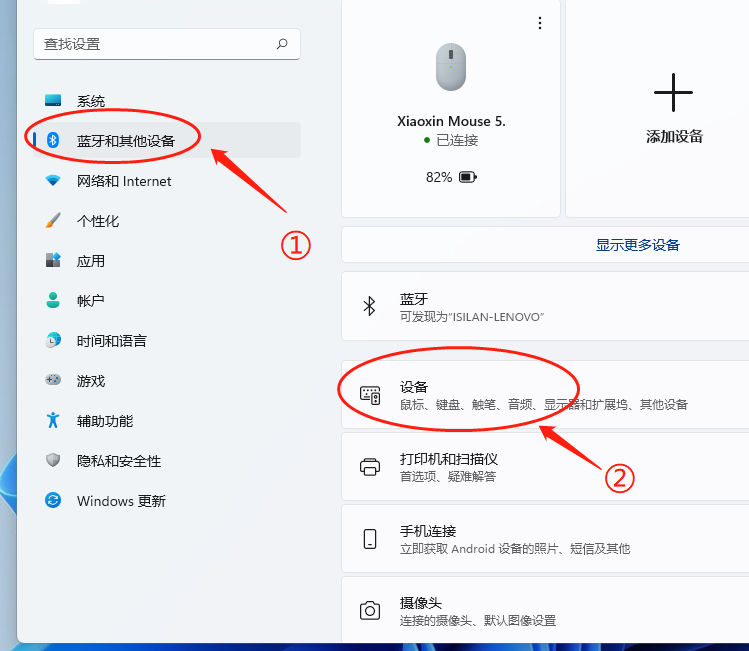Click the Xiaoxin Mouse device thumbnail

point(450,68)
